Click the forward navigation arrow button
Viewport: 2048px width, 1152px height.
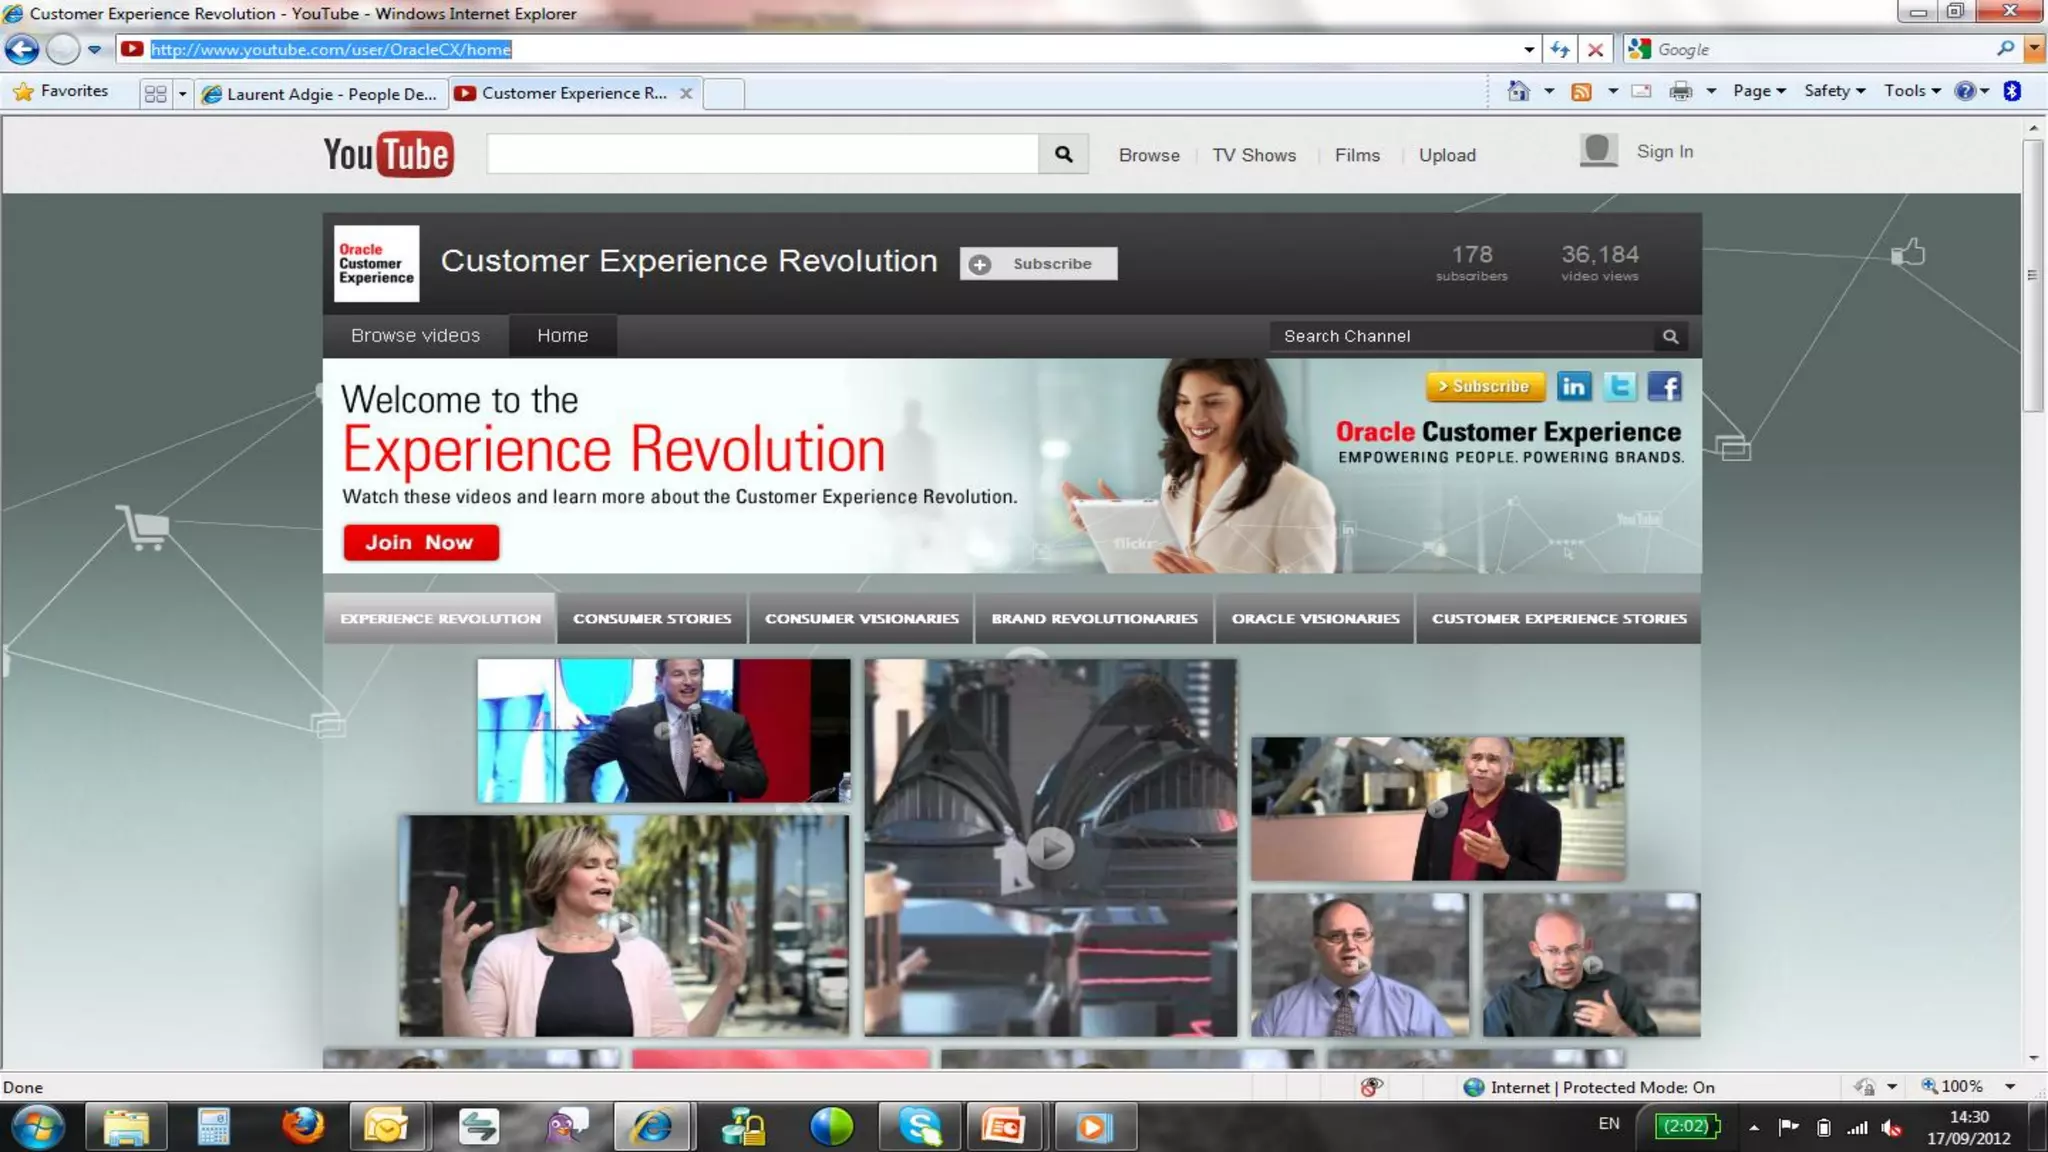pyautogui.click(x=62, y=49)
